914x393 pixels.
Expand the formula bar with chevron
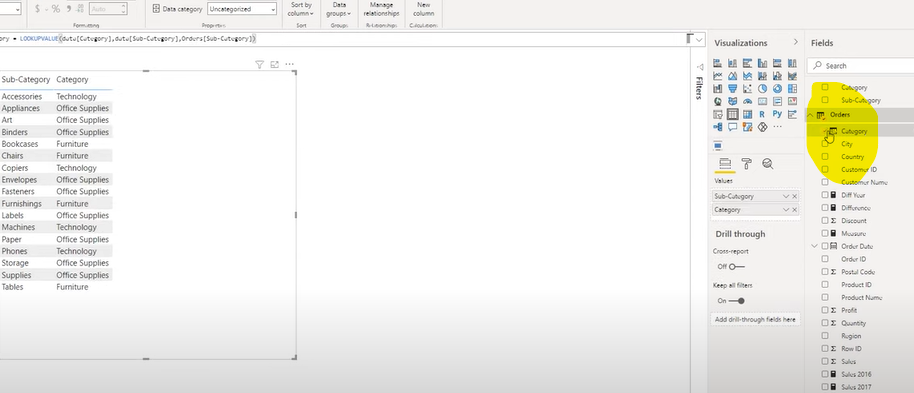[x=699, y=40]
